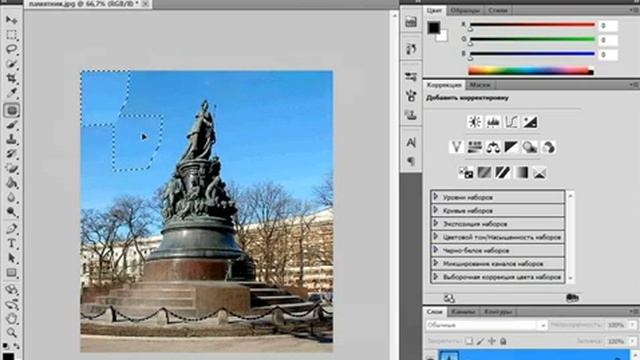This screenshot has width=640, height=360.
Task: Toggle clip-to-layer button in adjustments panel
Action: coord(572,298)
